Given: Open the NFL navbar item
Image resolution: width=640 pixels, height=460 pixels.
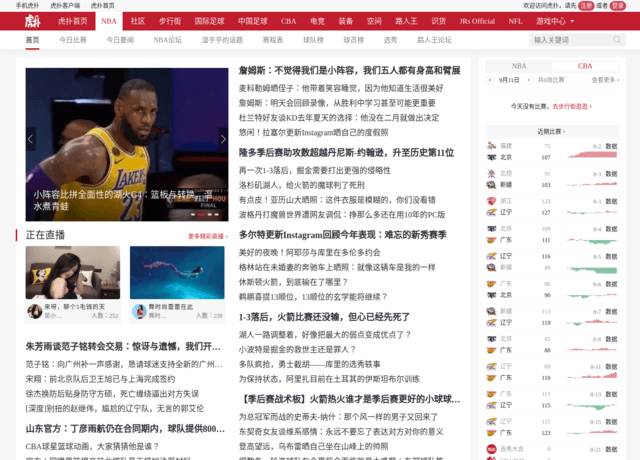Looking at the screenshot, I should click(516, 21).
